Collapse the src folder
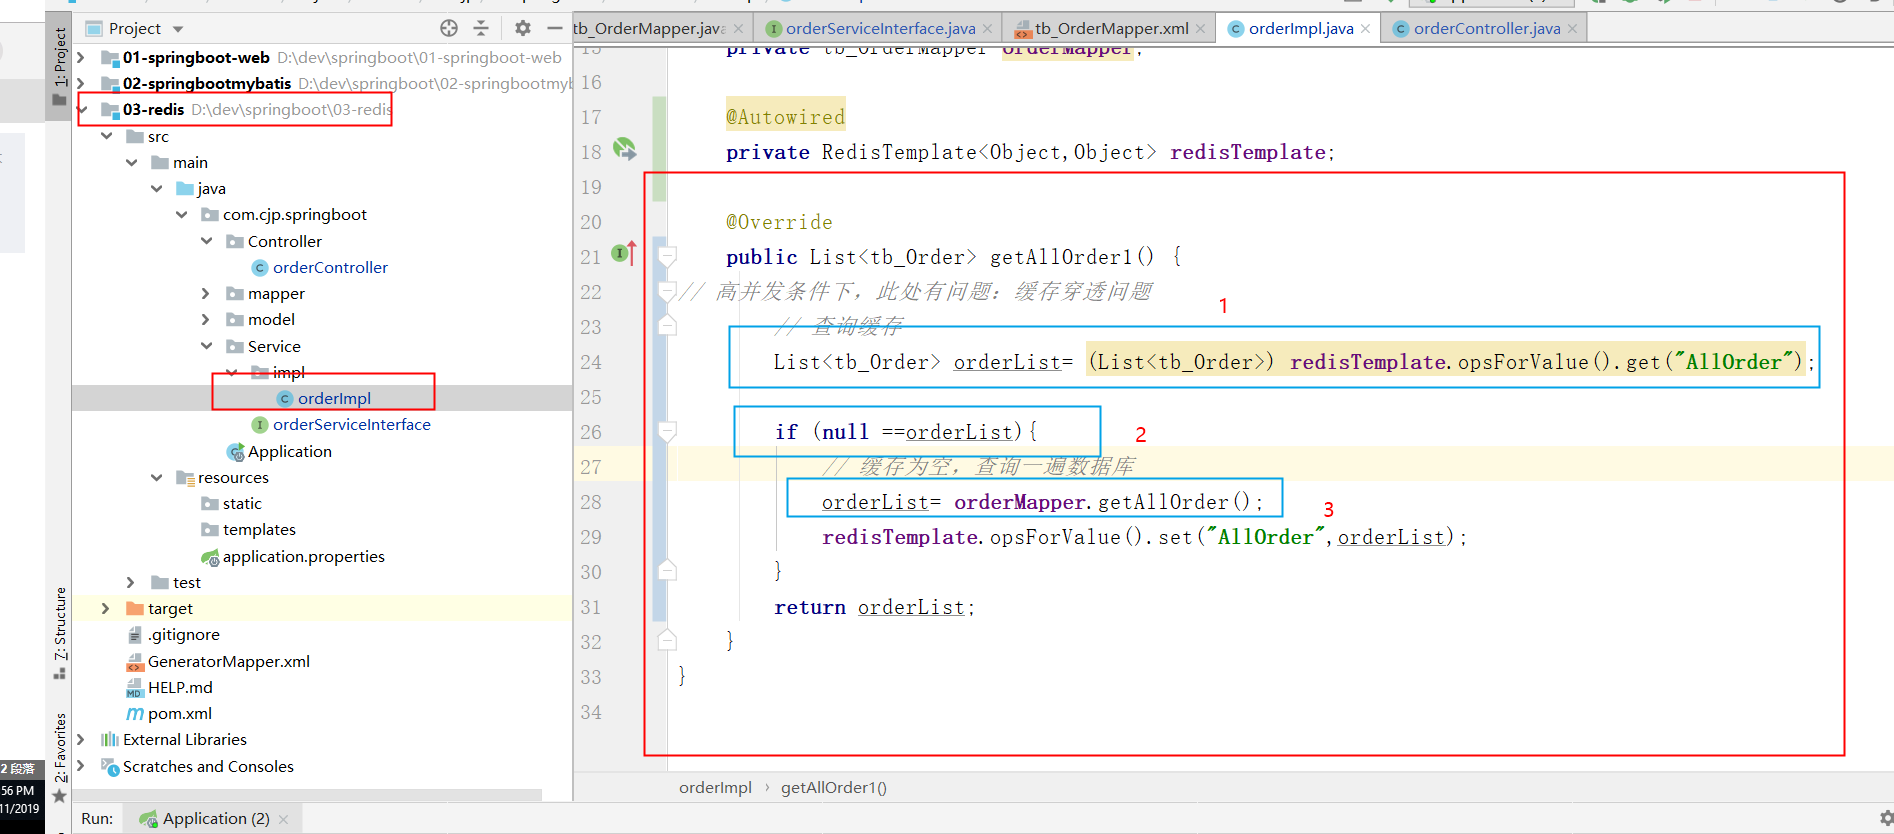The image size is (1894, 834). (107, 137)
